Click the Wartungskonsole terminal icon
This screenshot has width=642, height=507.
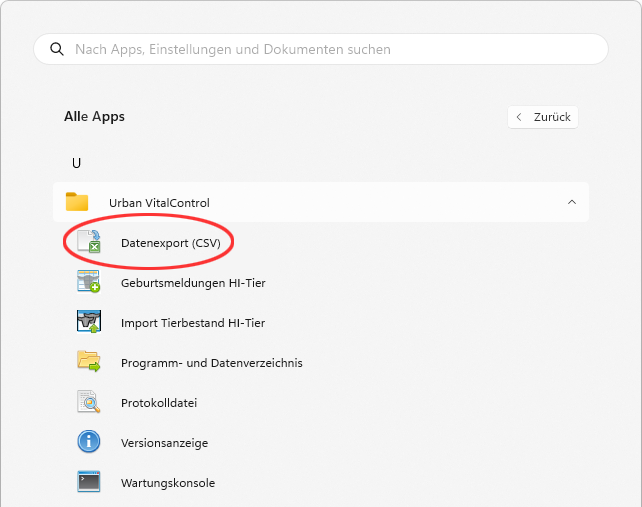coord(89,481)
